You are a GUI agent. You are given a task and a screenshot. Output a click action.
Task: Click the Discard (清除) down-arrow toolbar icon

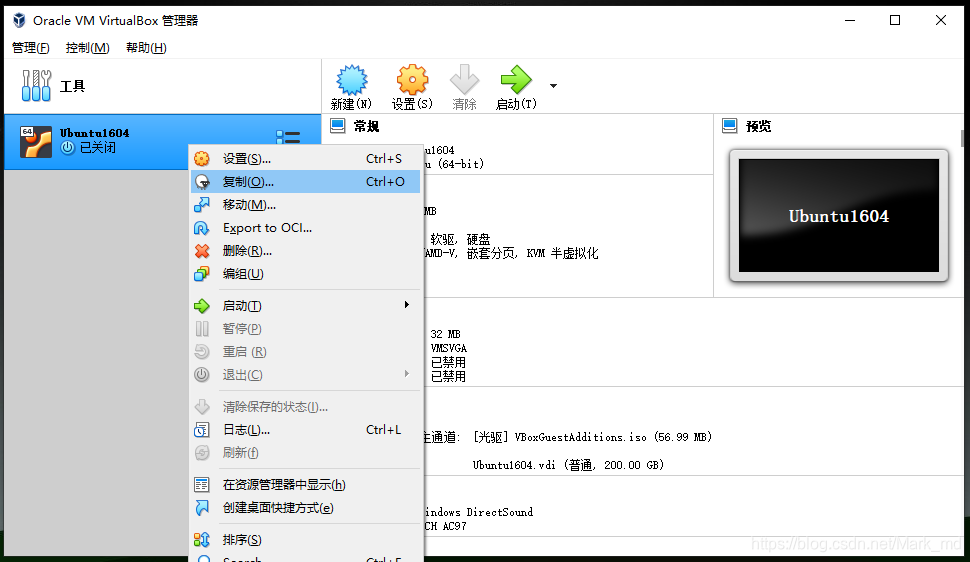pyautogui.click(x=464, y=79)
